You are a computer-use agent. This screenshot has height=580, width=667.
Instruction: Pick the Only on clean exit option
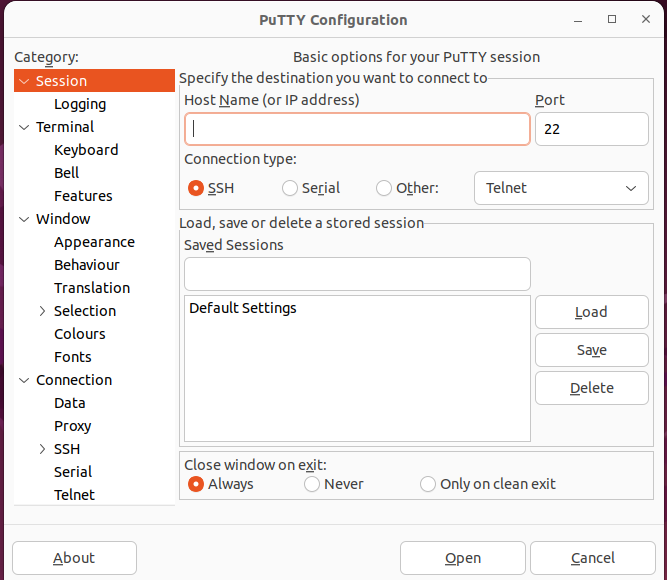coord(428,484)
